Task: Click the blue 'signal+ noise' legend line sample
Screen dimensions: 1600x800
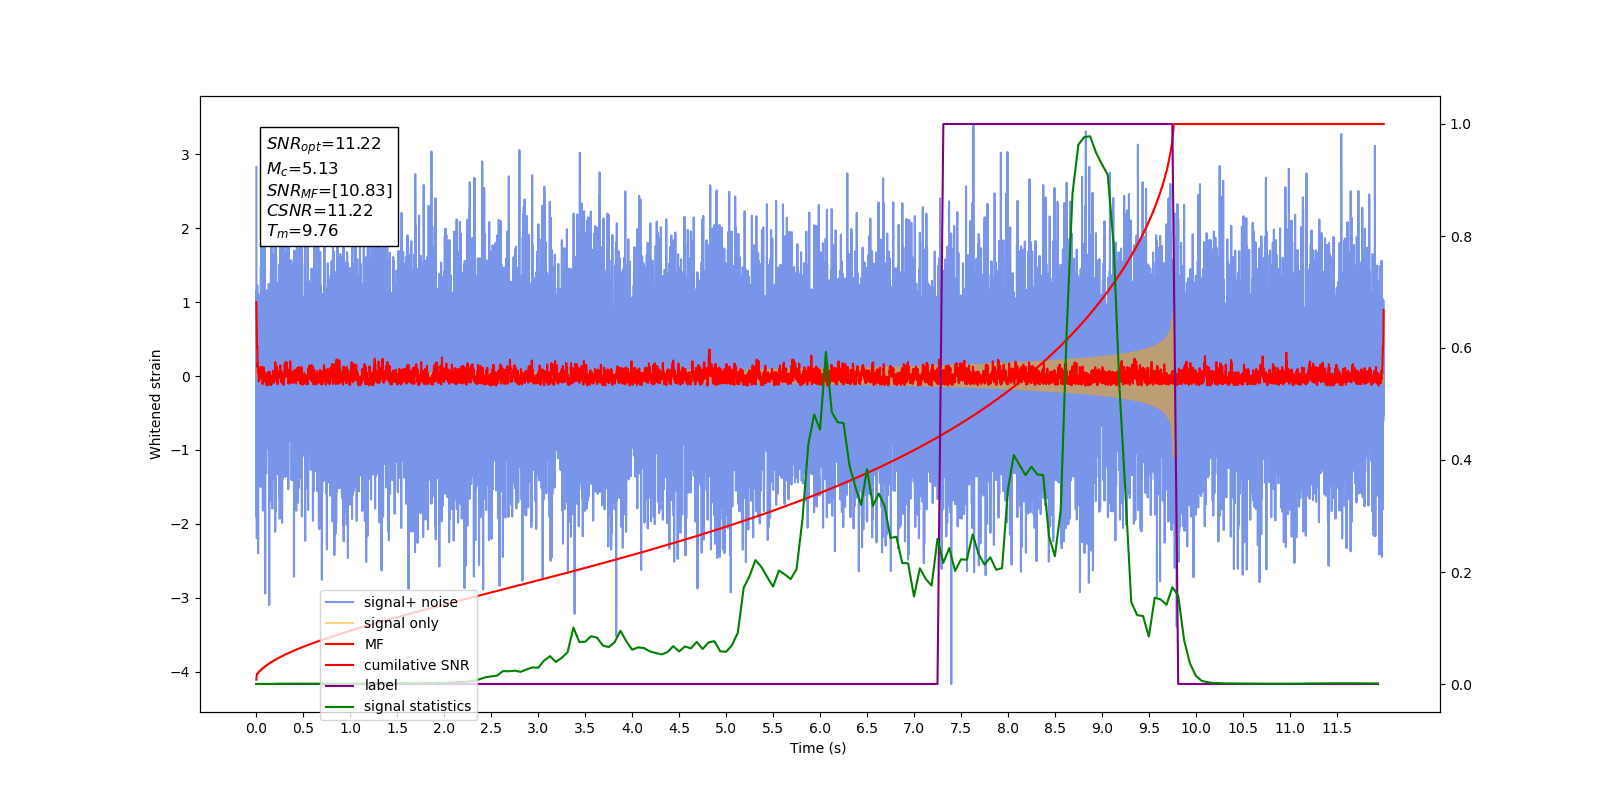Action: [x=341, y=602]
